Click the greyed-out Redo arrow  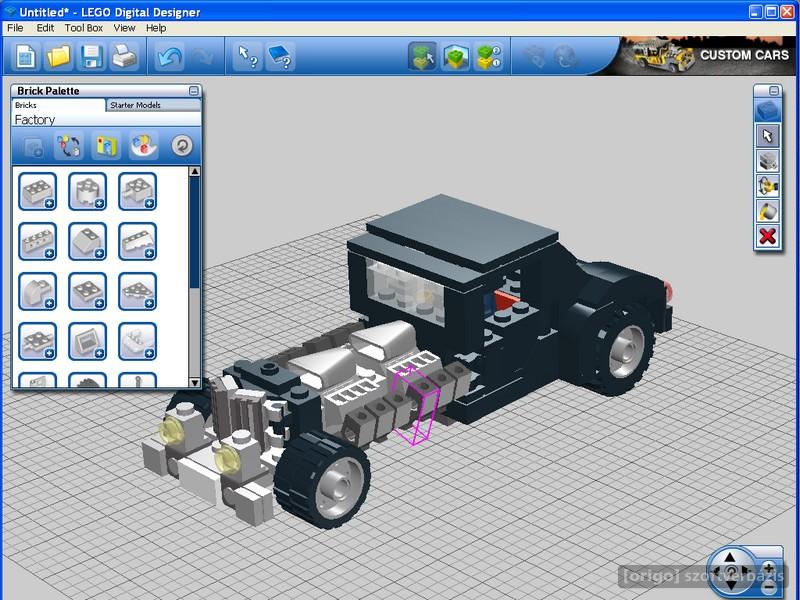coord(202,56)
